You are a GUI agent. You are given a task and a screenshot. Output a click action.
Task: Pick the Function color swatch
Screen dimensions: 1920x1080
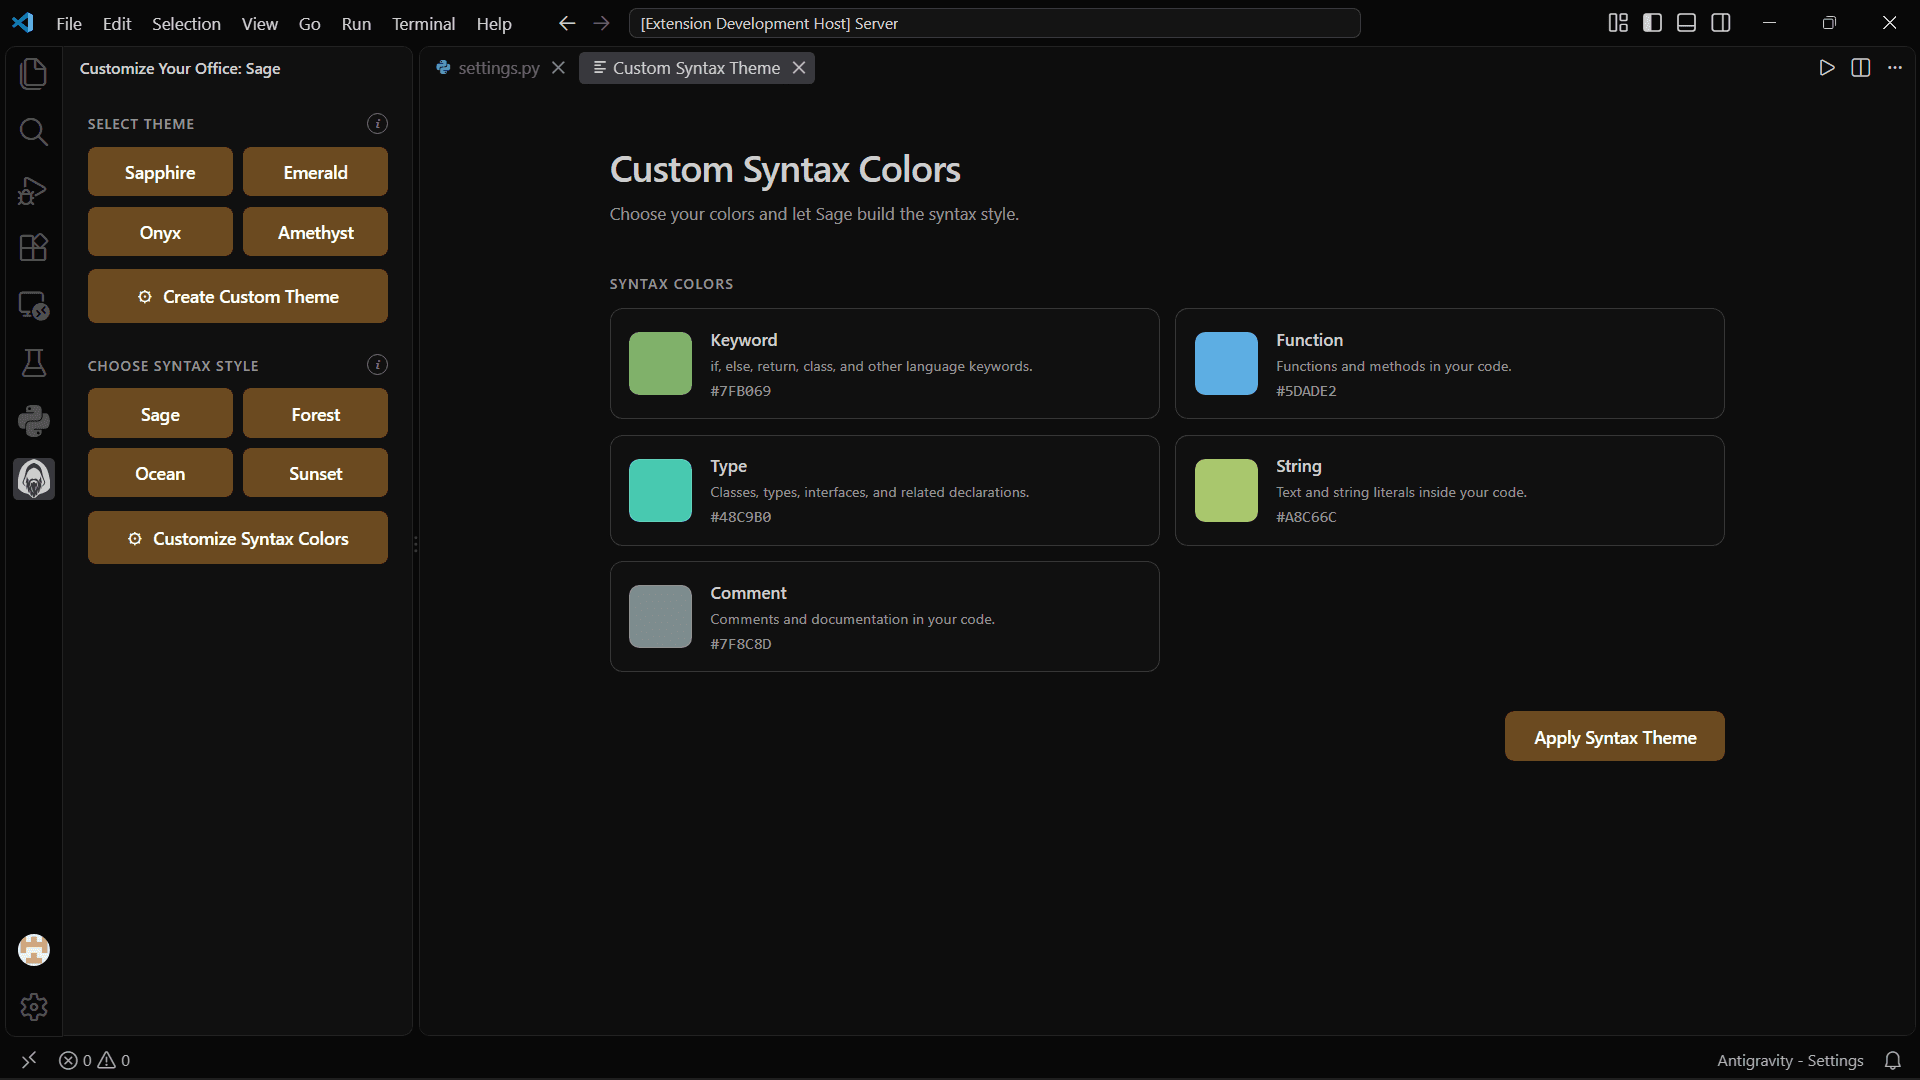click(1226, 364)
